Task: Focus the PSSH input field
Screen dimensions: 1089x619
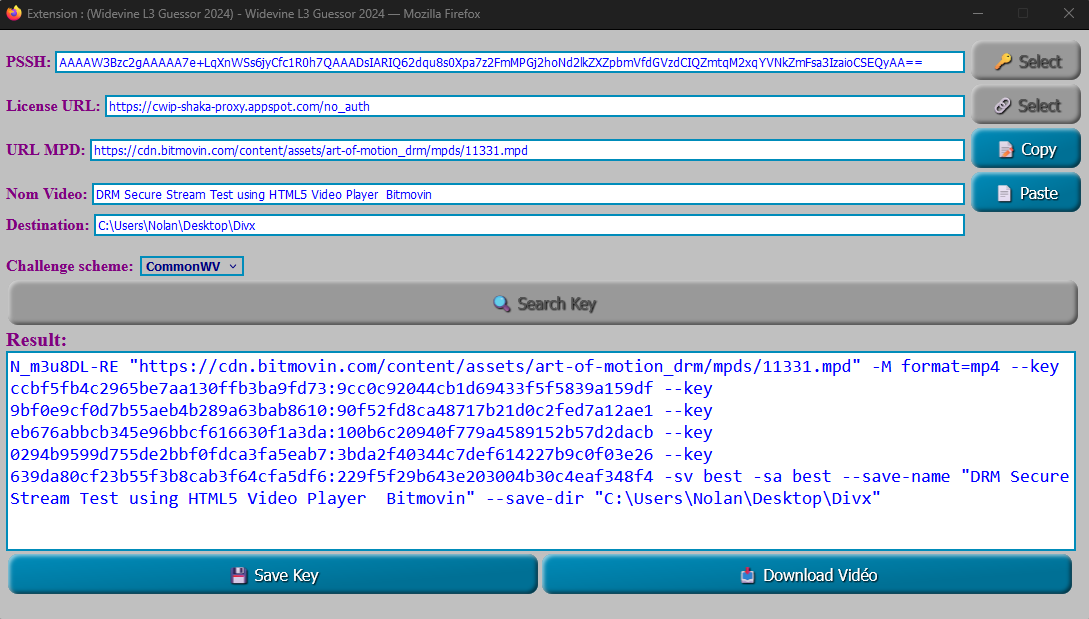Action: [510, 63]
